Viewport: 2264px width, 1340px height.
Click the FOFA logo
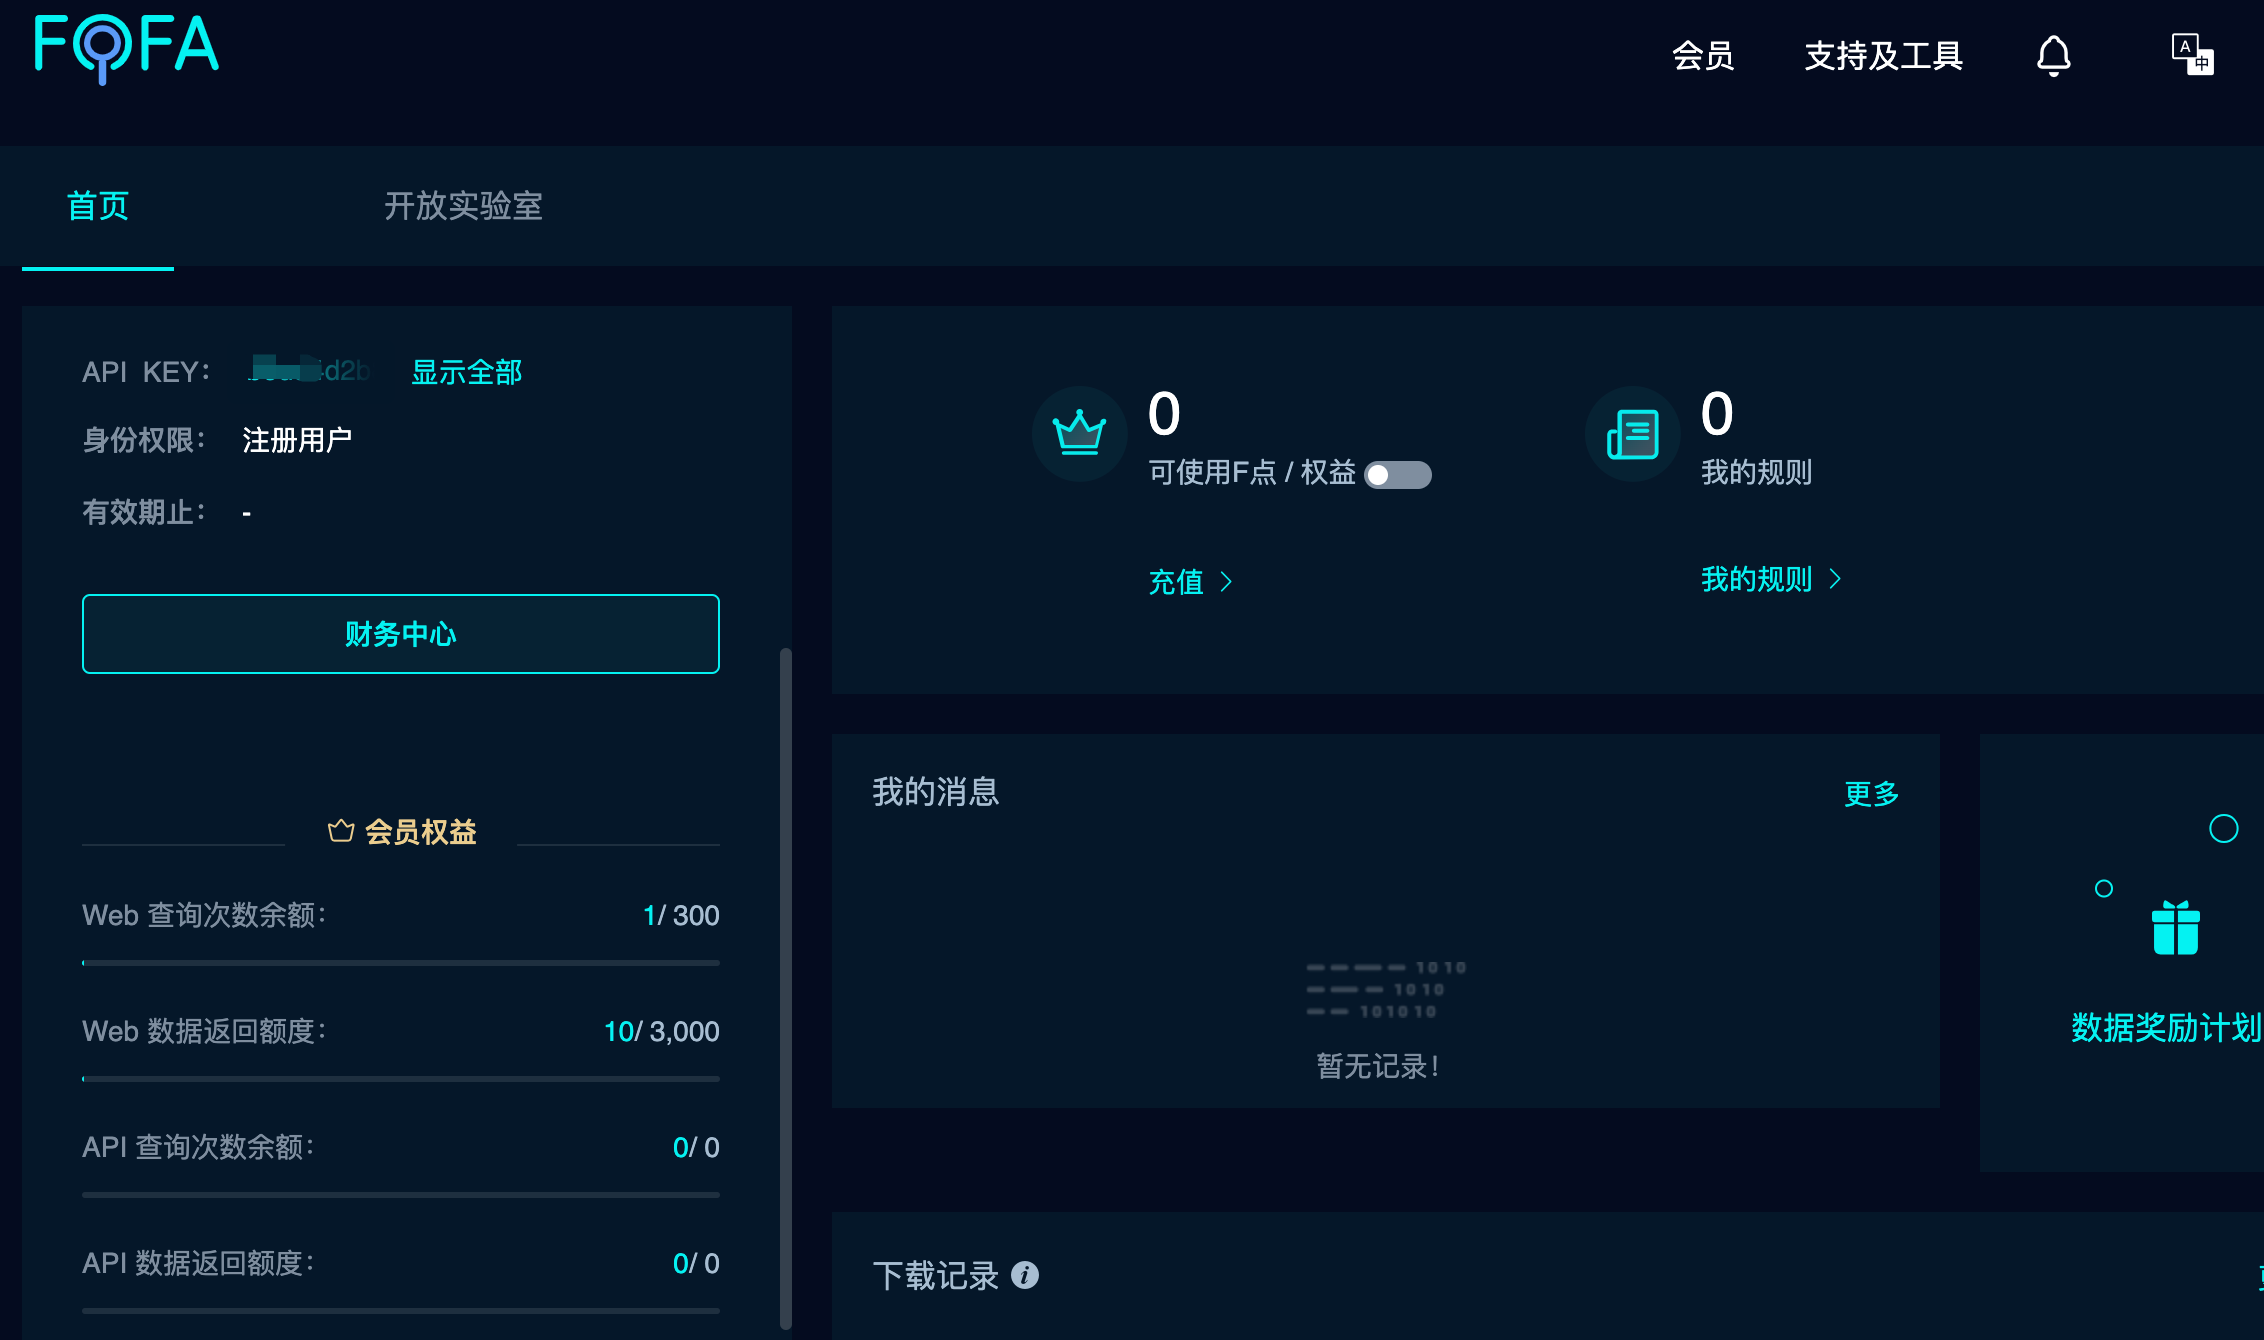[126, 46]
